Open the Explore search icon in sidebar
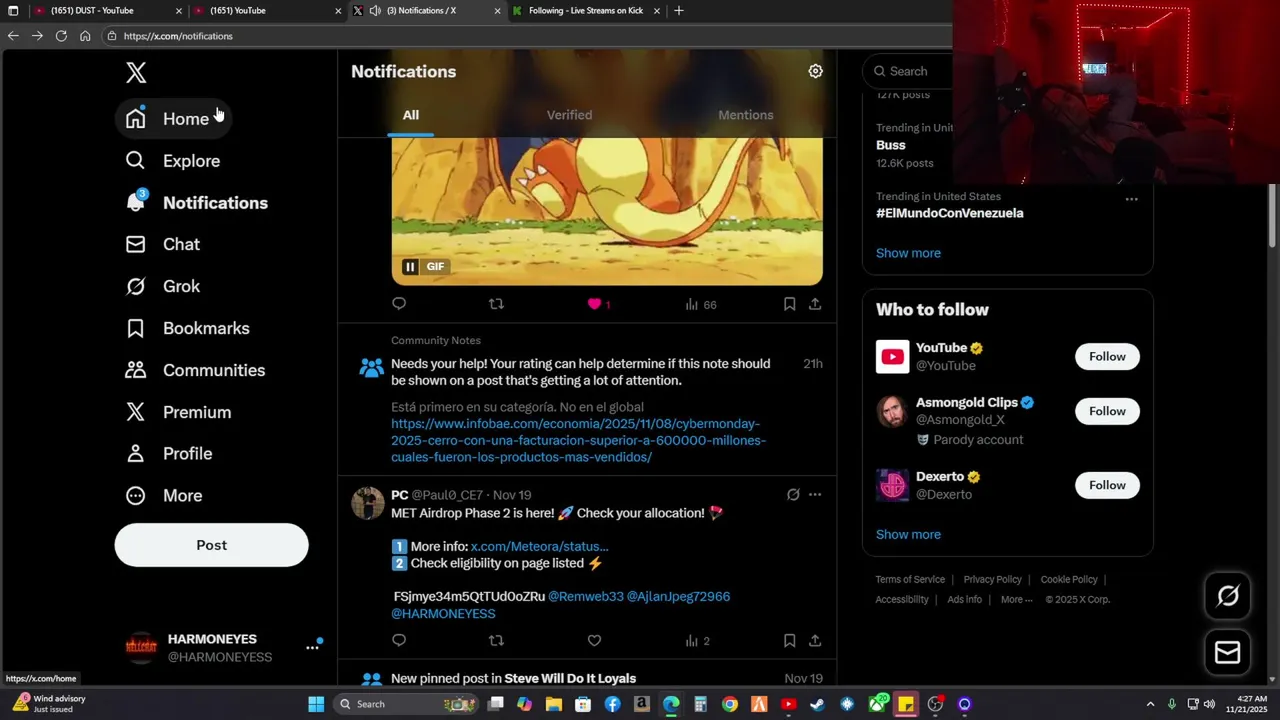Screen dimensions: 1280x720 point(135,161)
